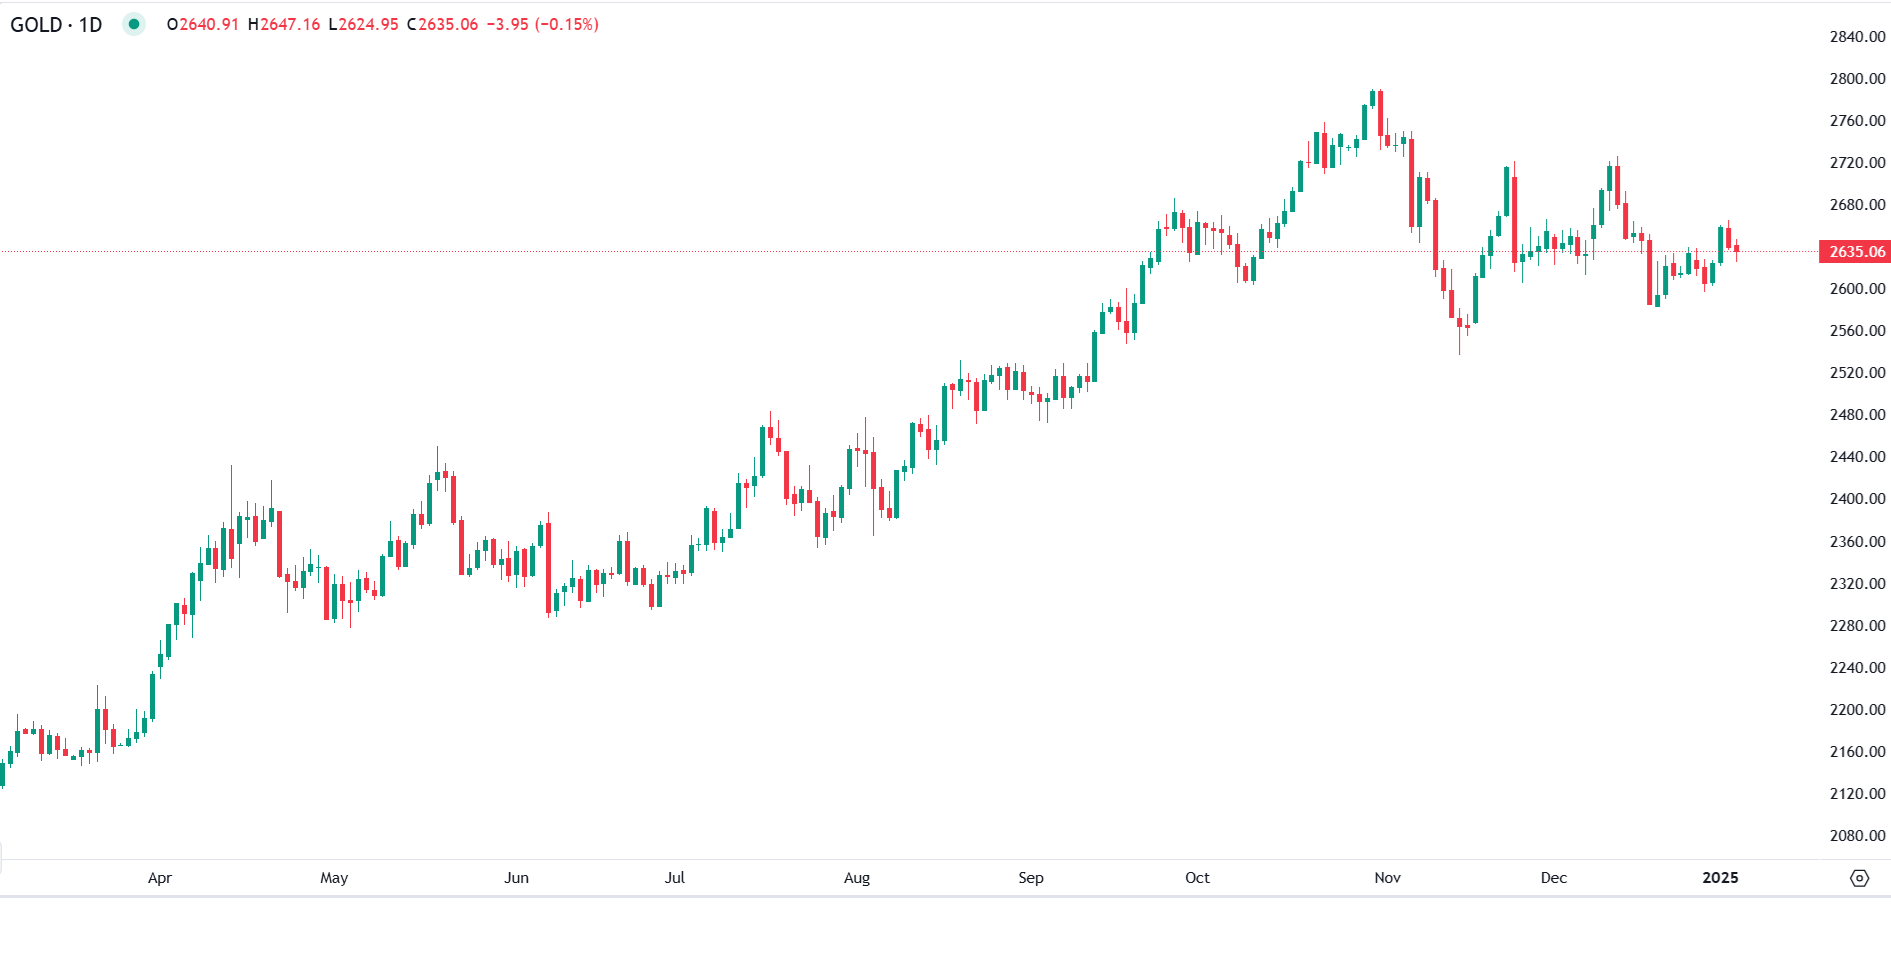Viewport: 1891px width, 962px height.
Task: Click the Sep label on time axis
Action: click(1031, 878)
